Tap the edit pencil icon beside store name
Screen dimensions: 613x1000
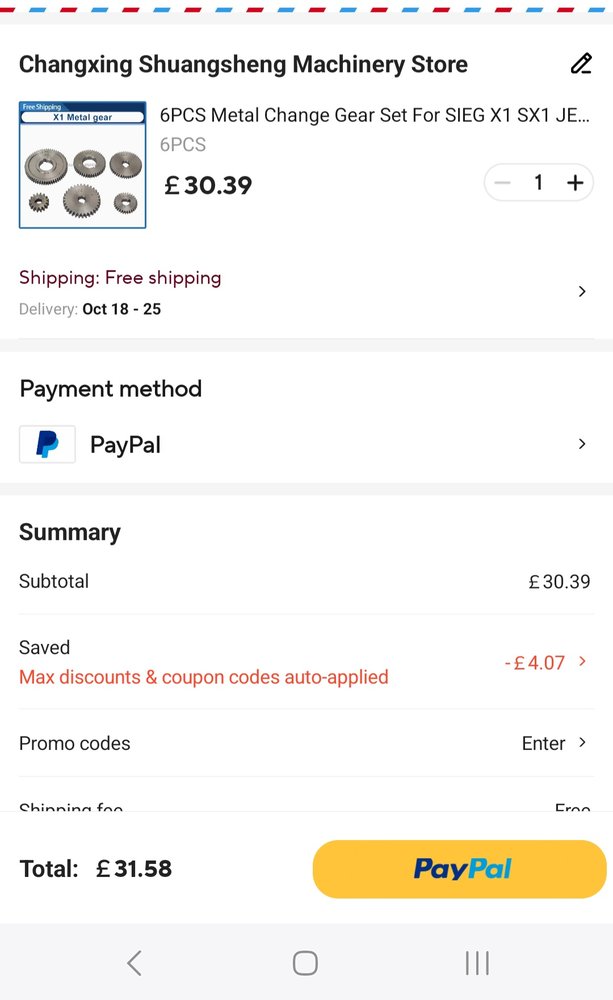581,64
